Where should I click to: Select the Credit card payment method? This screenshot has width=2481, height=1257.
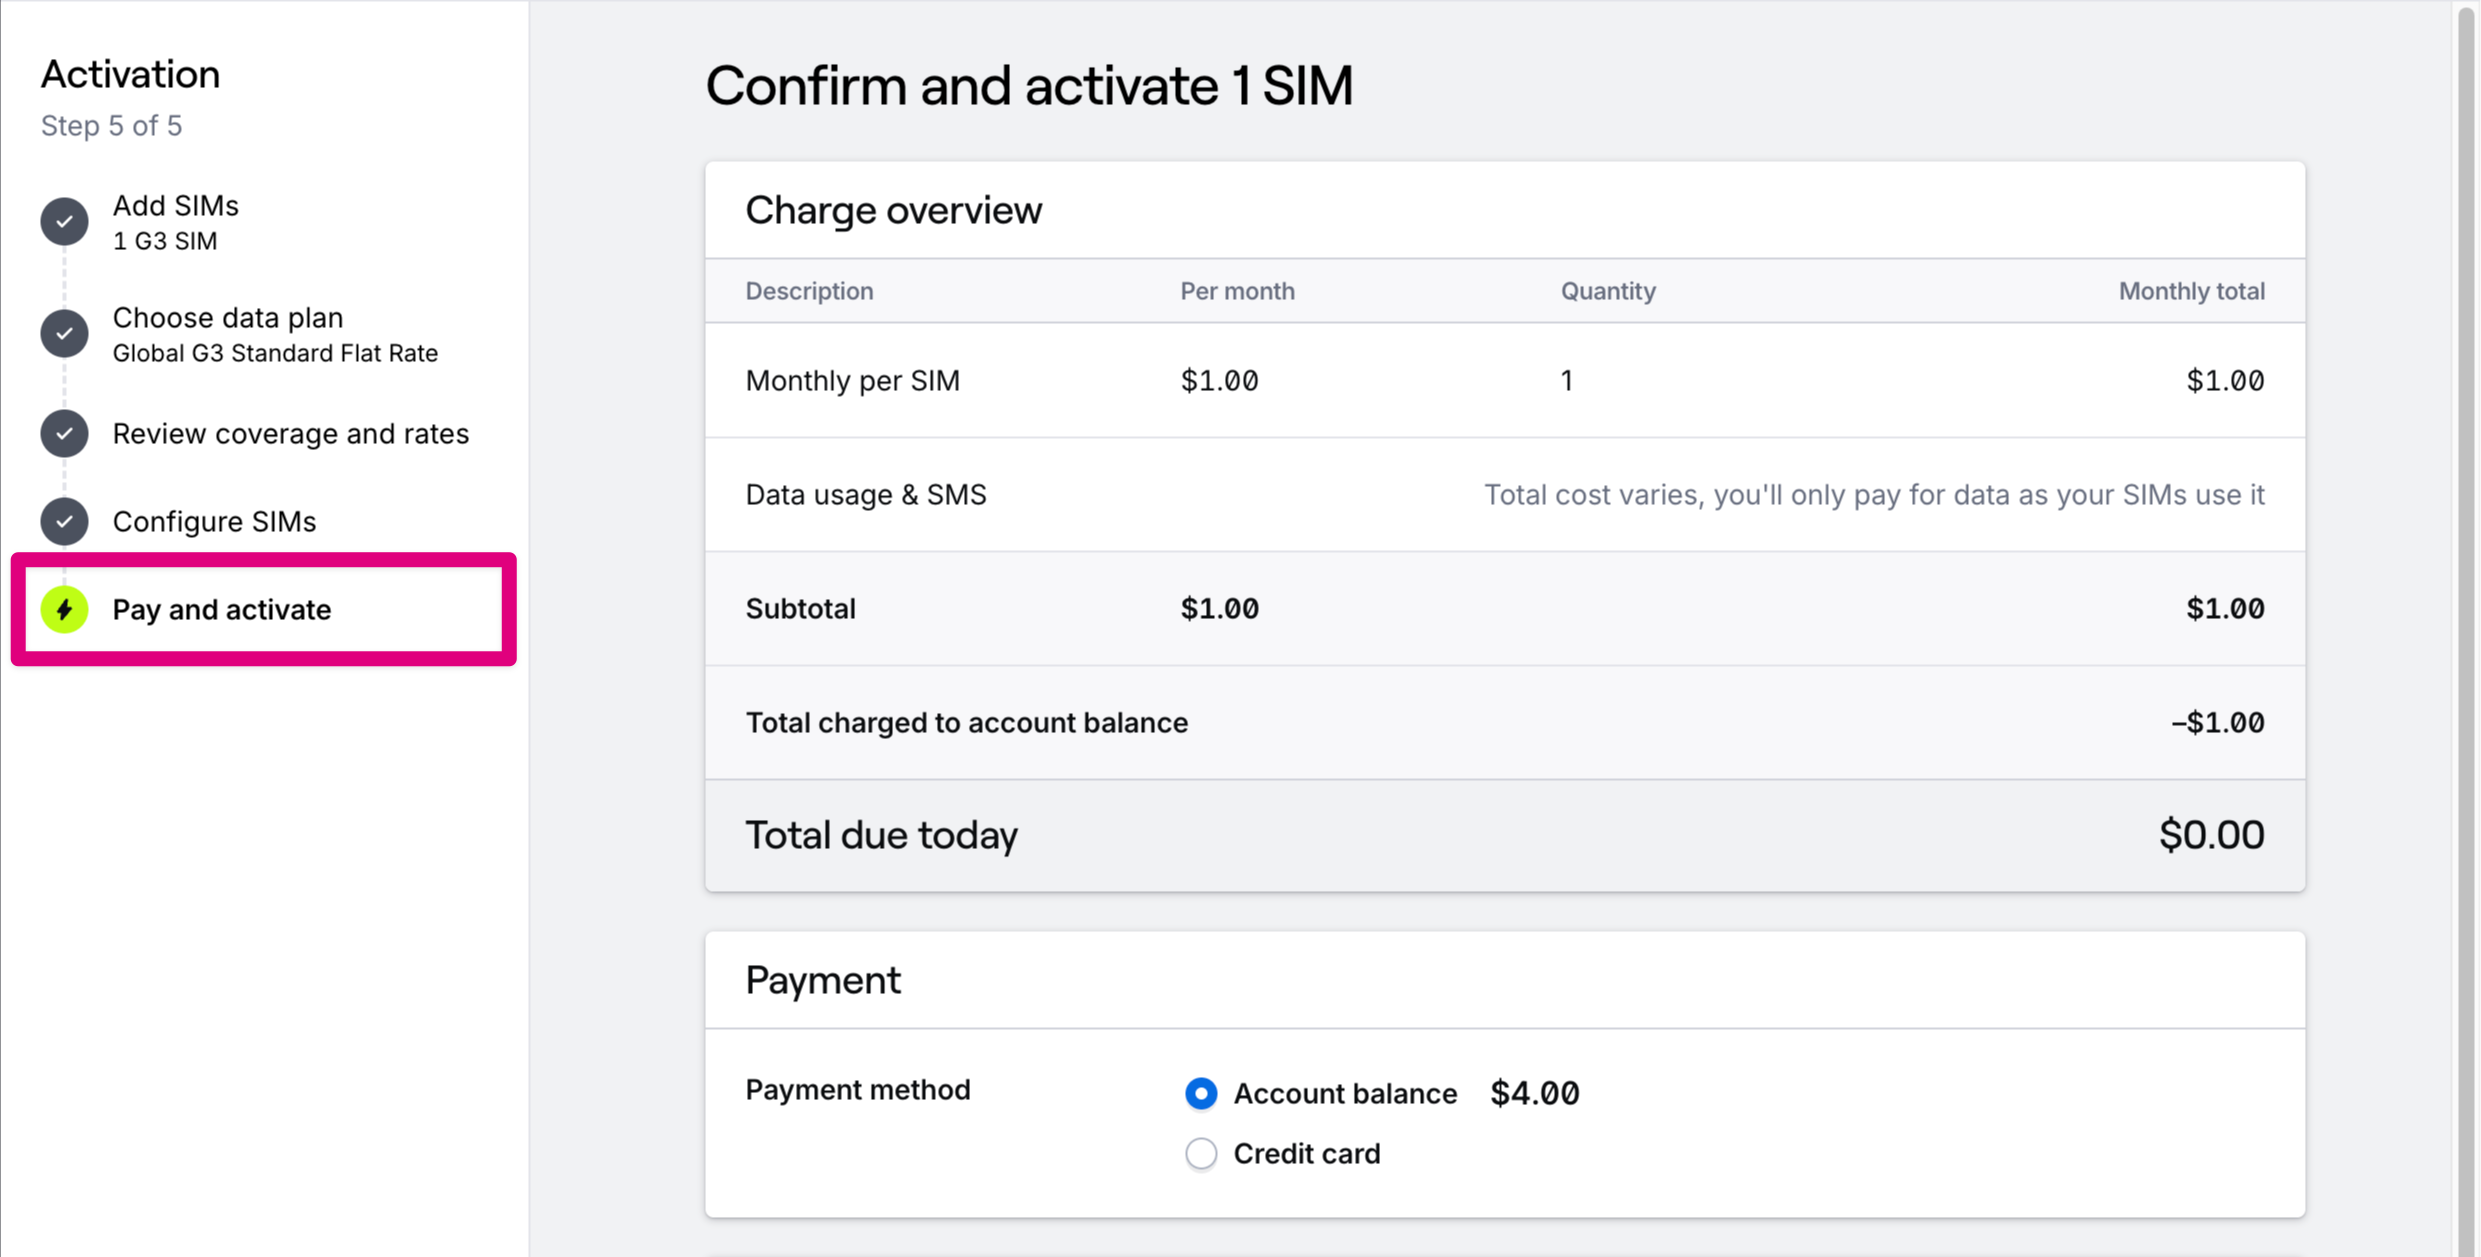tap(1200, 1153)
